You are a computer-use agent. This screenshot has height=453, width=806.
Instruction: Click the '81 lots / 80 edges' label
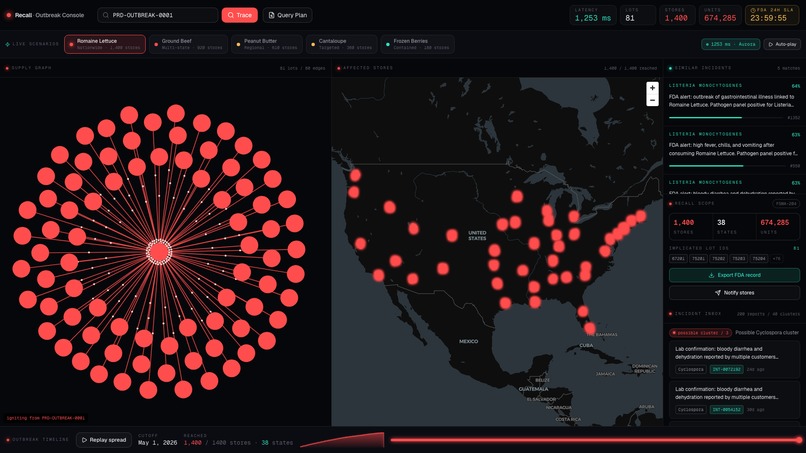pos(302,68)
